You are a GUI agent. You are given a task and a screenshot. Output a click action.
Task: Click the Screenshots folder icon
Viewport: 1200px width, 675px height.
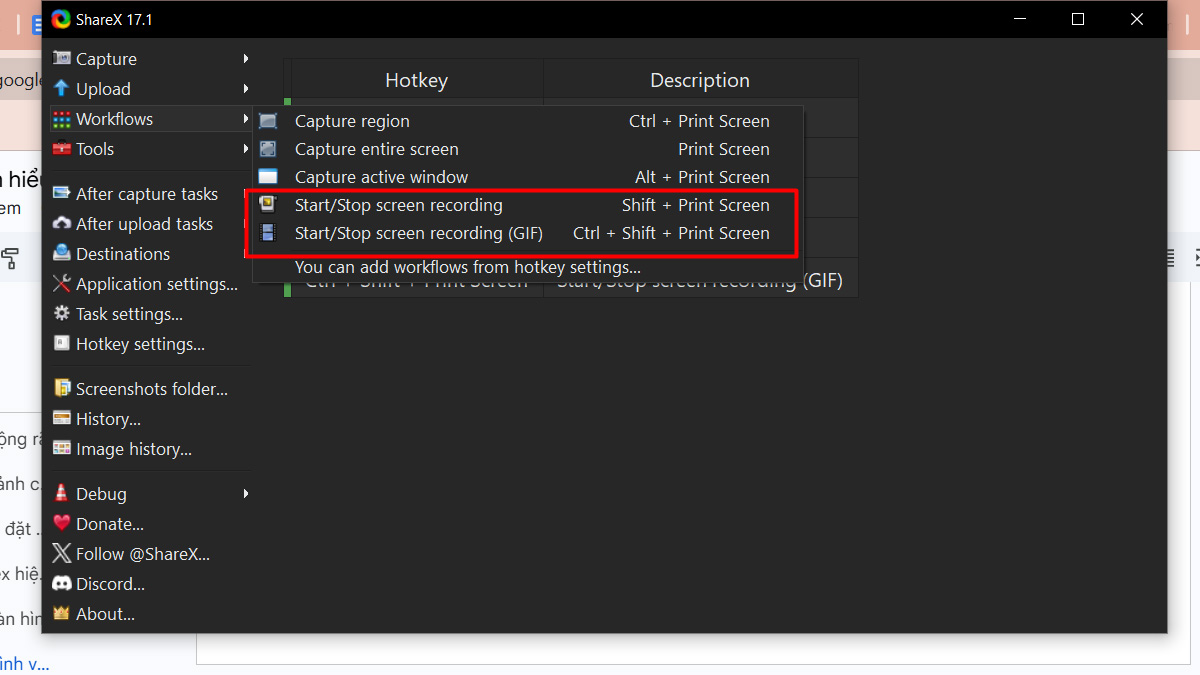tap(62, 388)
